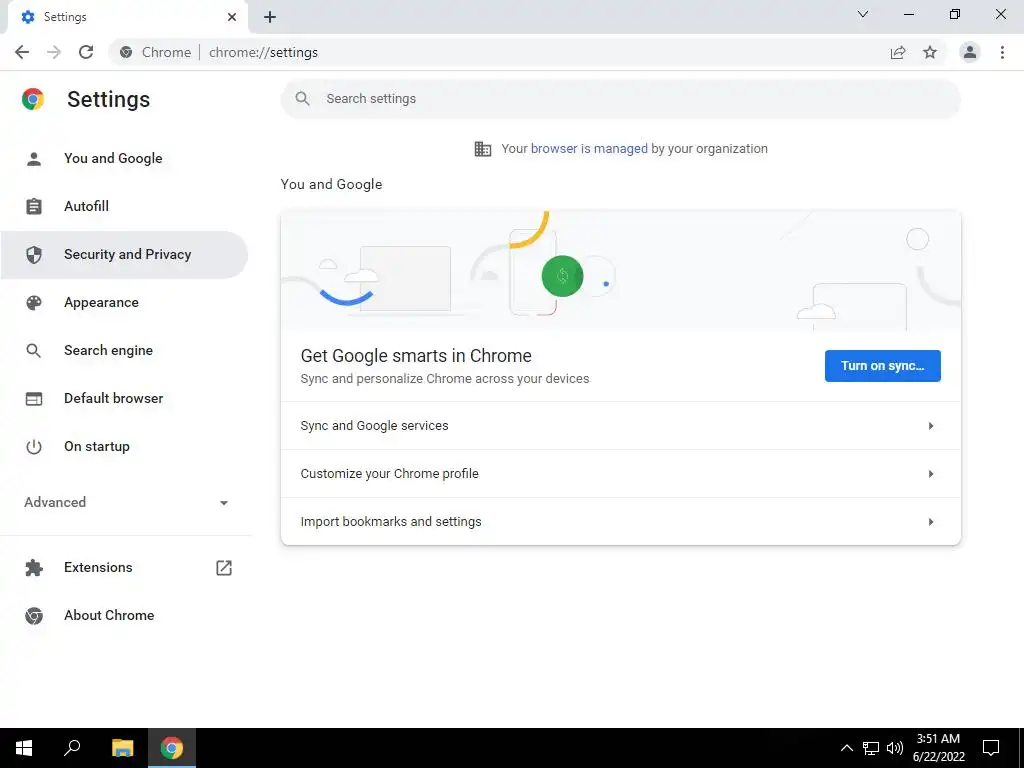
Task: Select the Settings tab
Action: coord(127,17)
